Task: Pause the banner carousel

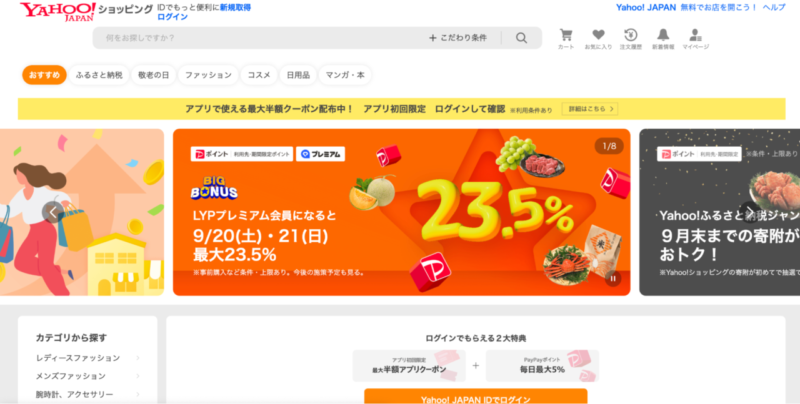Action: (613, 279)
